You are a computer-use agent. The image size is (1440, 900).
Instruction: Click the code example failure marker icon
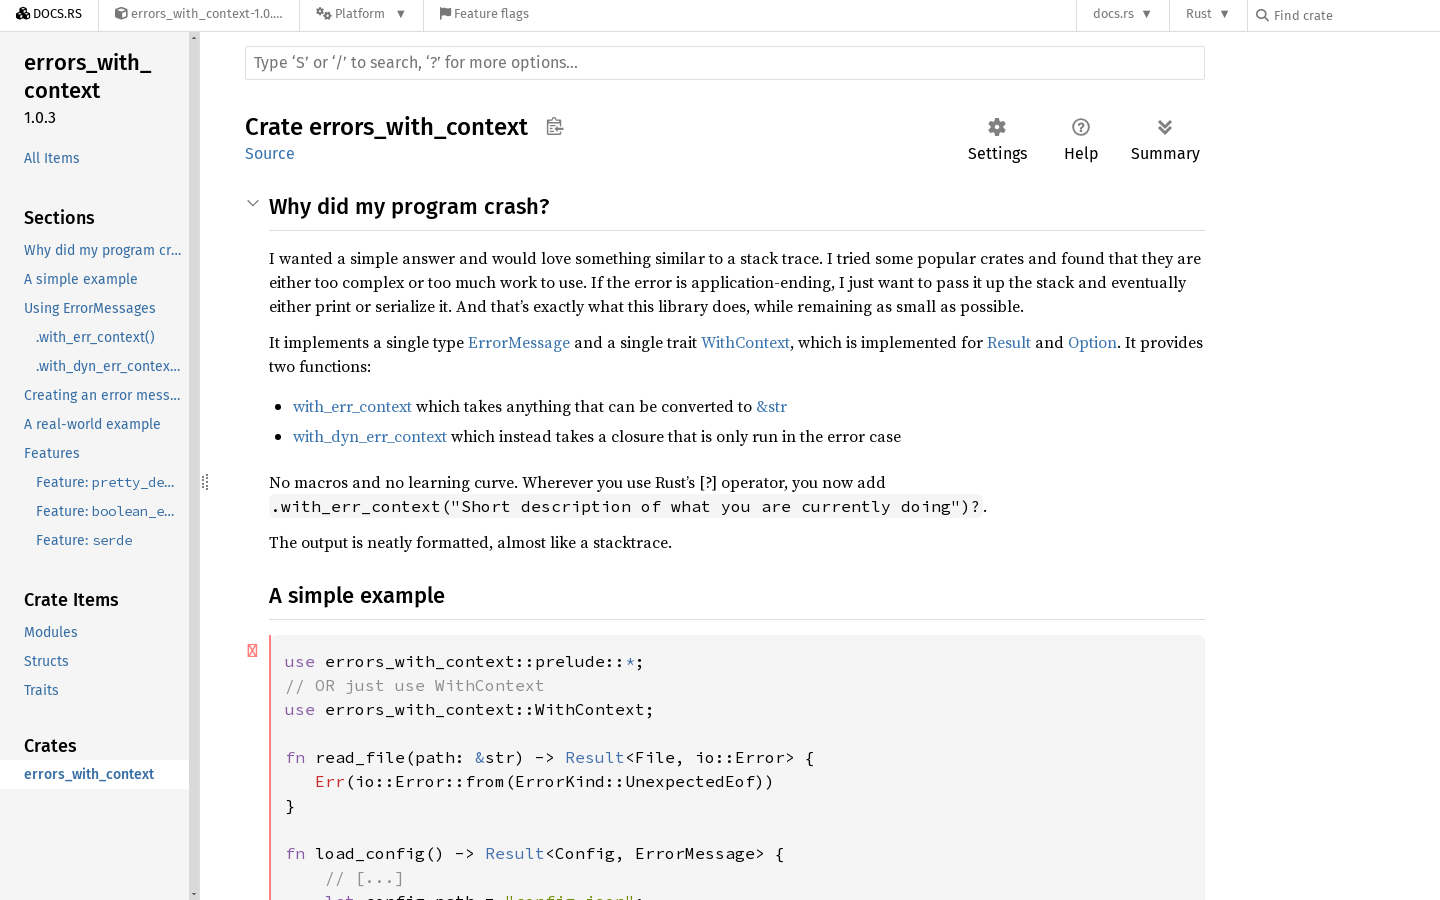point(252,650)
